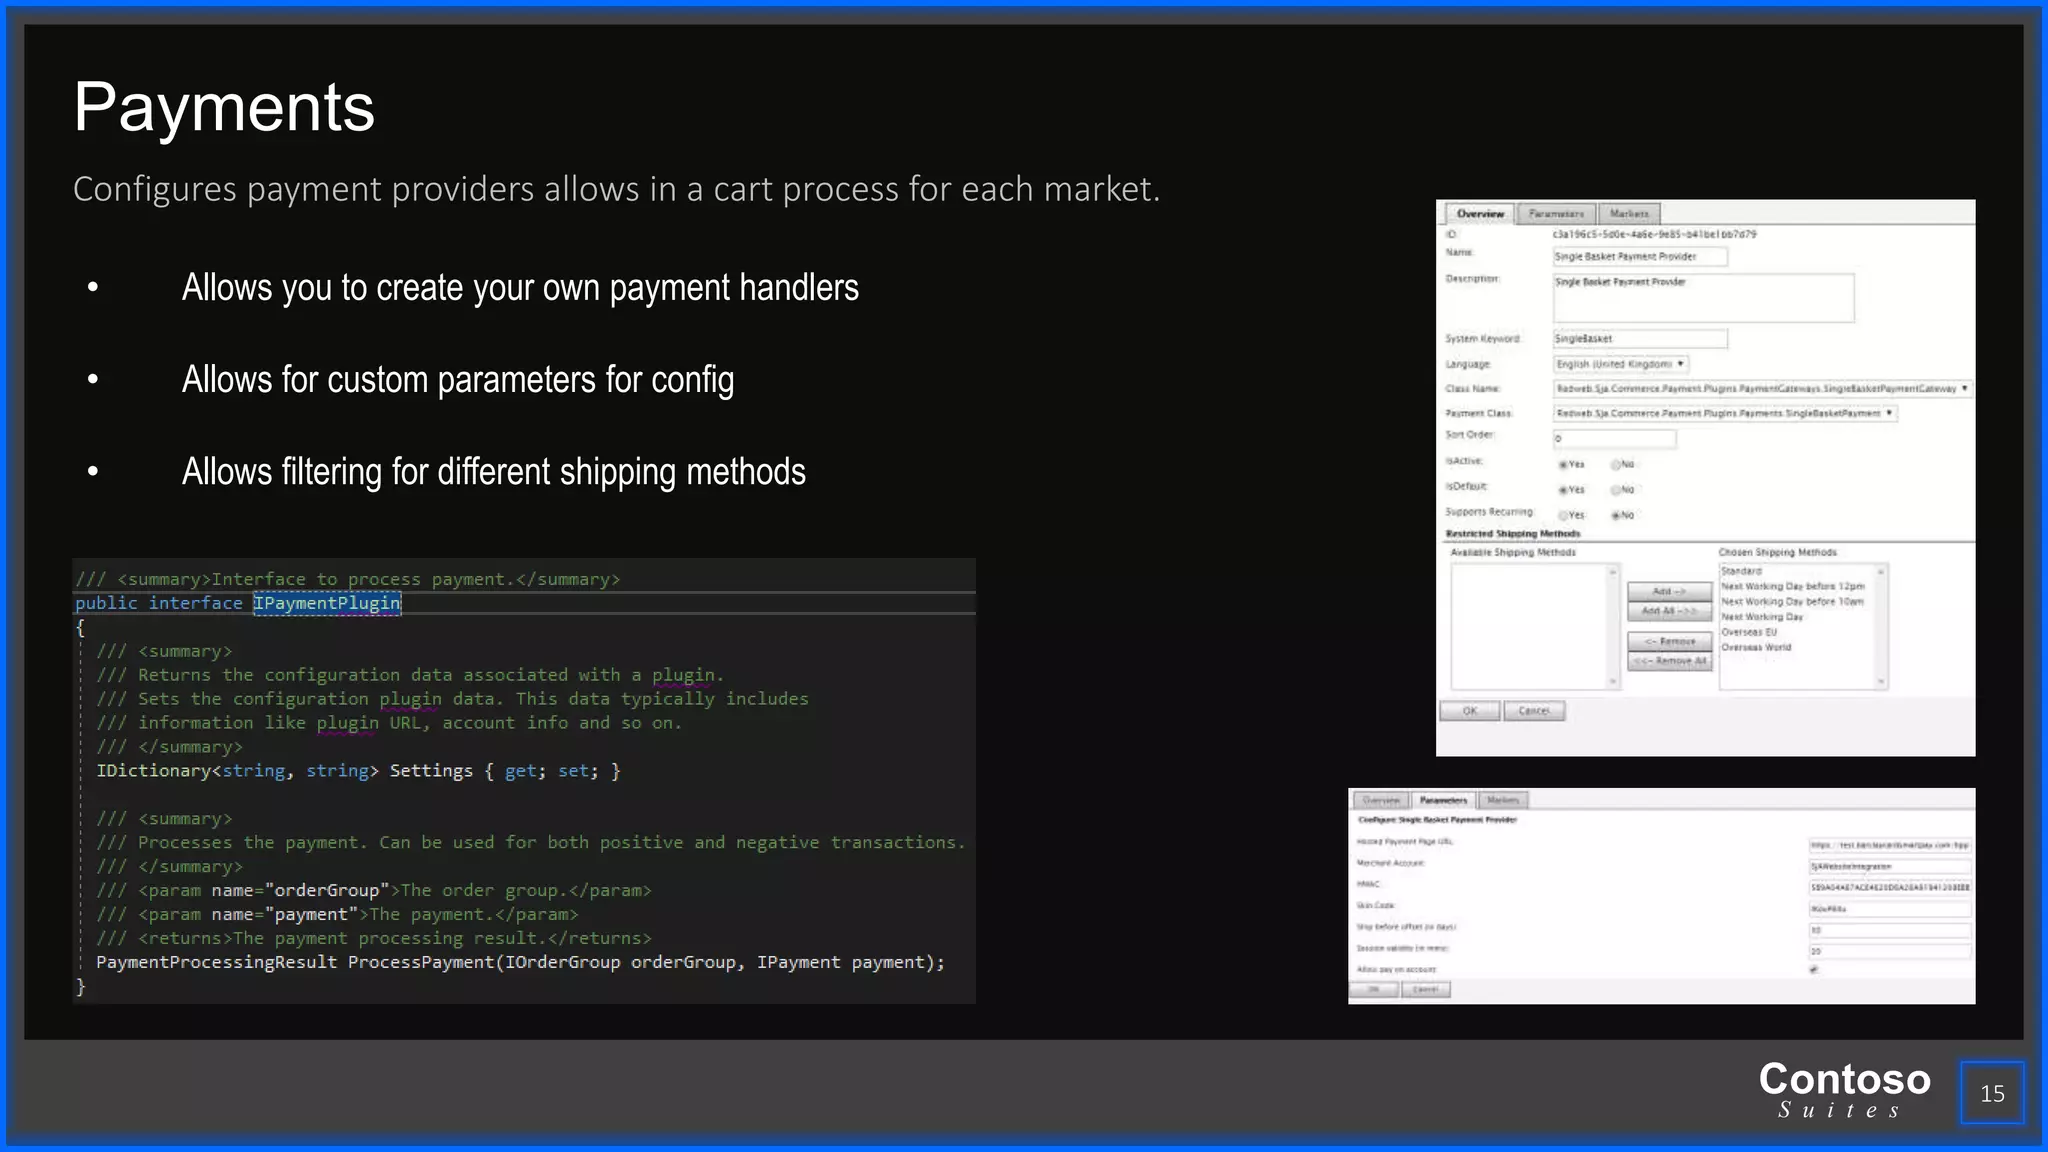Click the Skin Code field
Image resolution: width=2048 pixels, height=1152 pixels.
[1890, 909]
